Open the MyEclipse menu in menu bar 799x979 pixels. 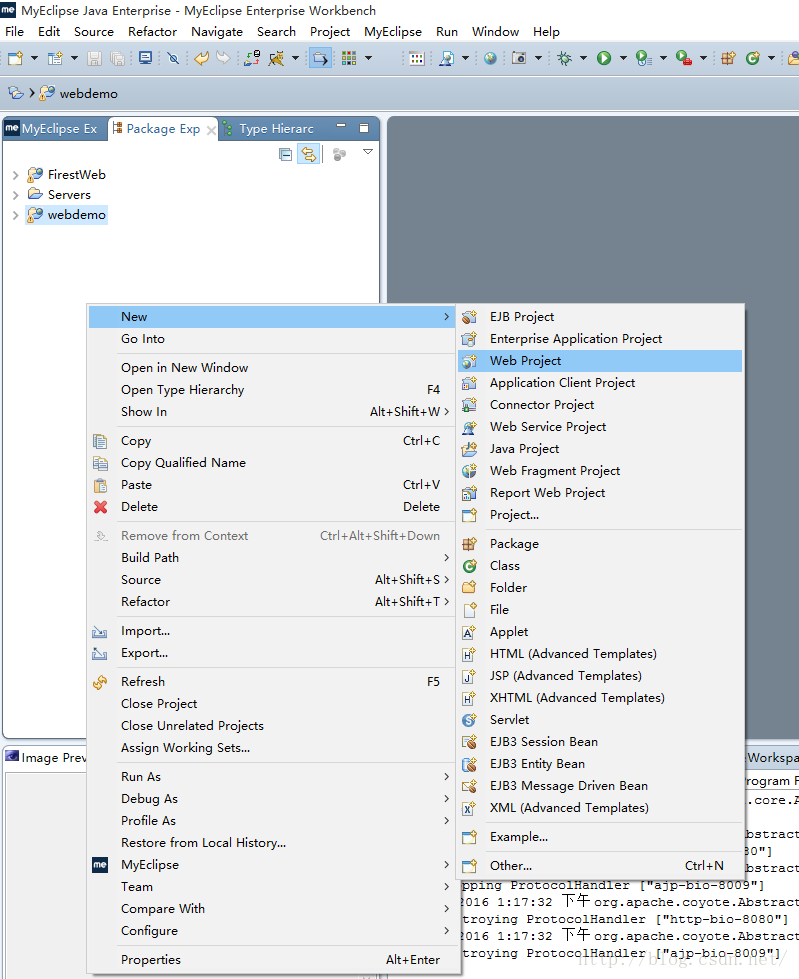click(x=393, y=32)
